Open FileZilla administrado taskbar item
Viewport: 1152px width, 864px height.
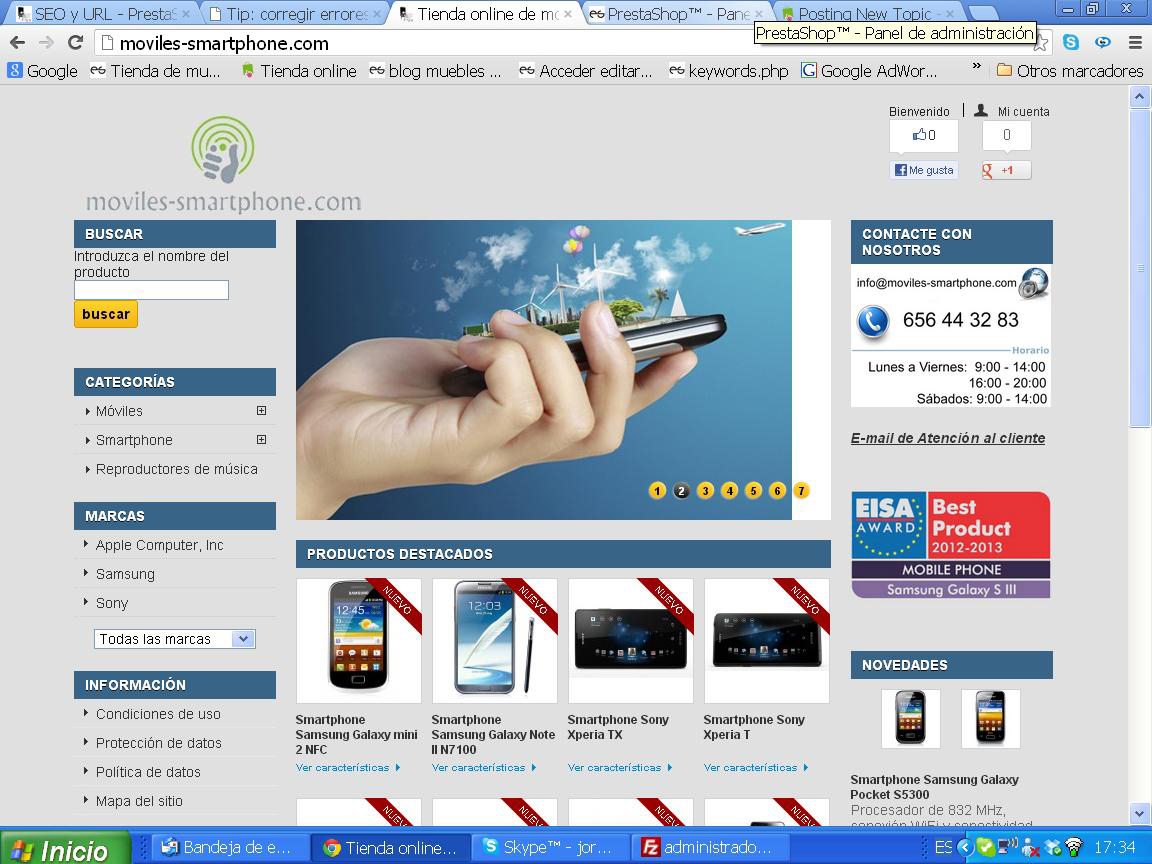tap(710, 847)
